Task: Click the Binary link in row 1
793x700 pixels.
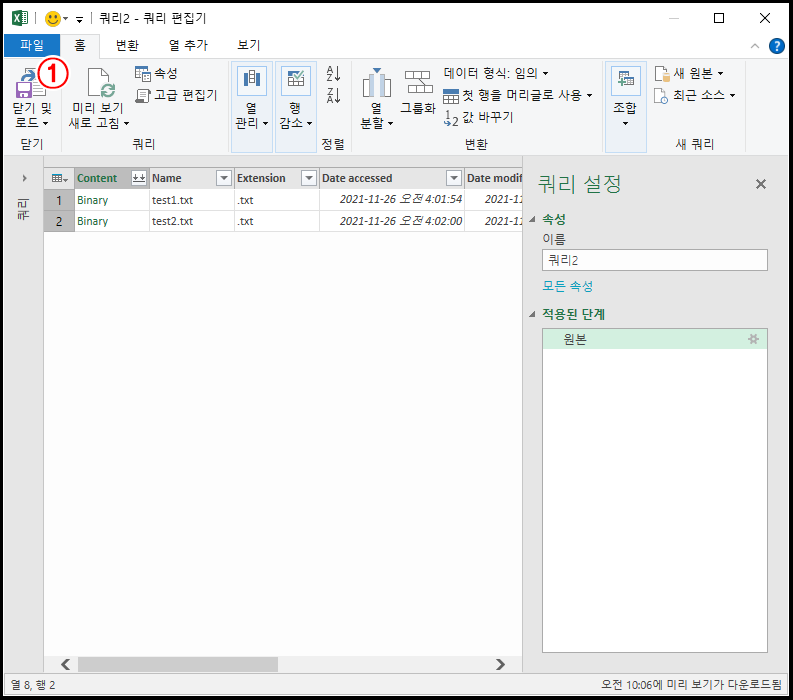Action: (93, 200)
